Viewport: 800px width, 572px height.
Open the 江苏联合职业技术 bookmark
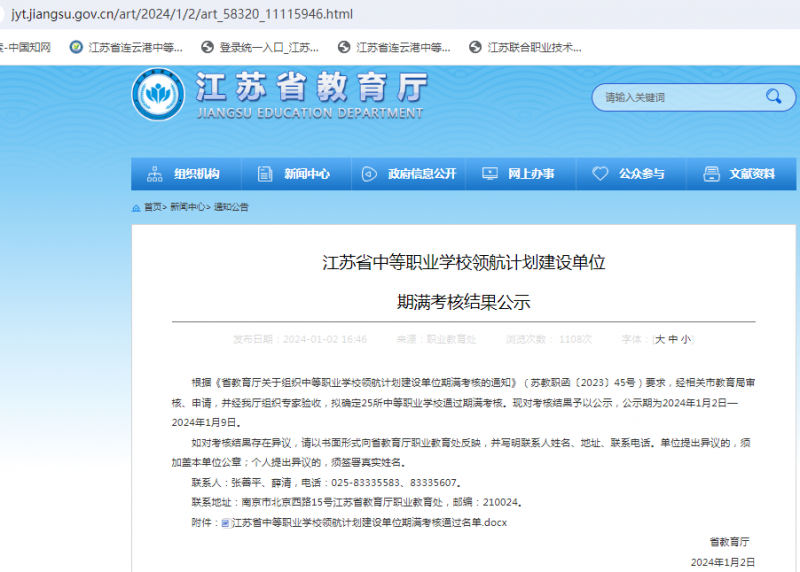coord(533,47)
